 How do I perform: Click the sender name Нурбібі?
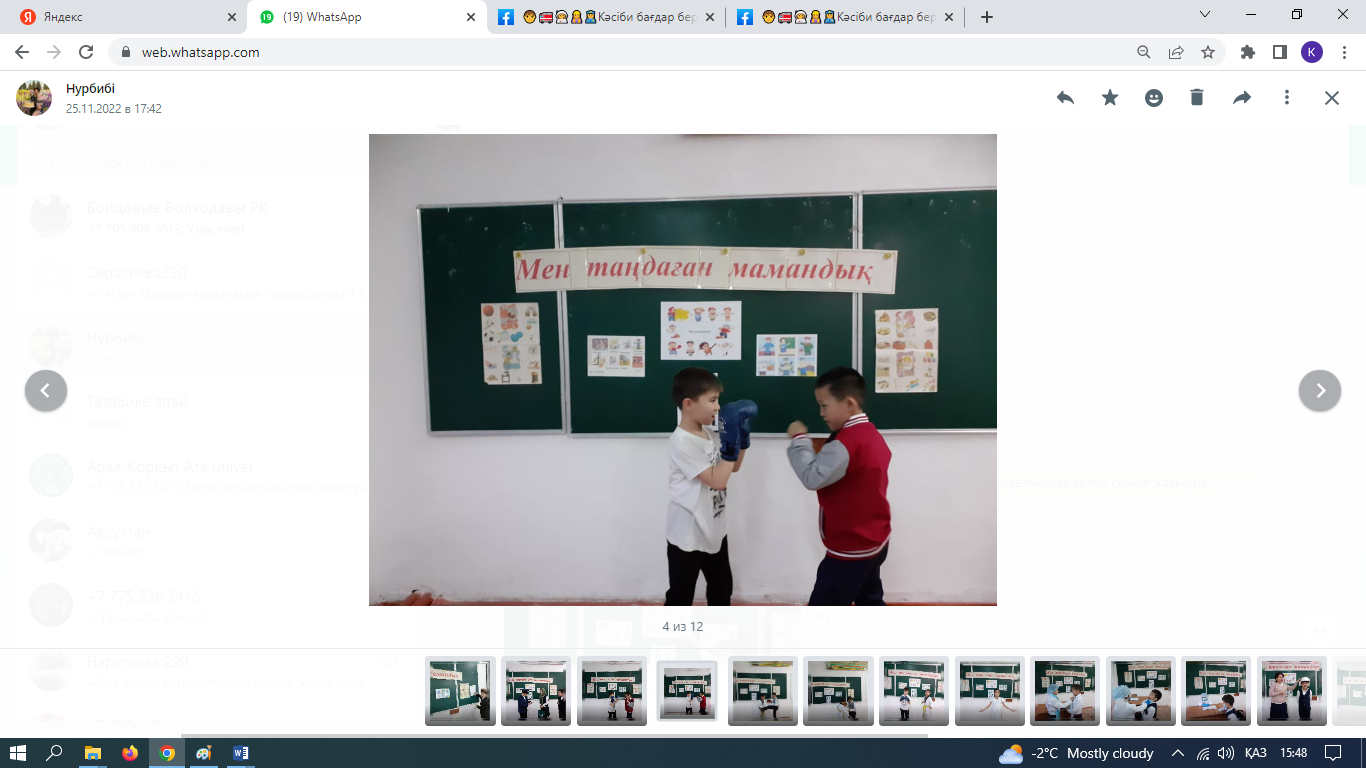(x=90, y=88)
